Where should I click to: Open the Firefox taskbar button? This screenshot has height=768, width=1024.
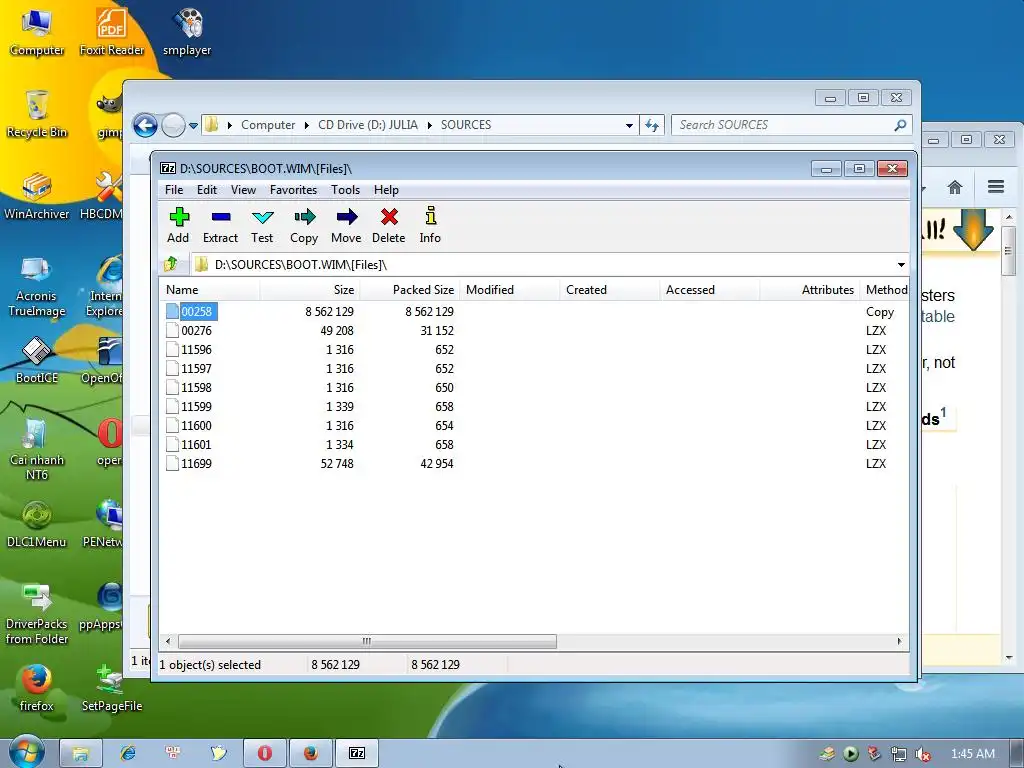click(x=311, y=753)
